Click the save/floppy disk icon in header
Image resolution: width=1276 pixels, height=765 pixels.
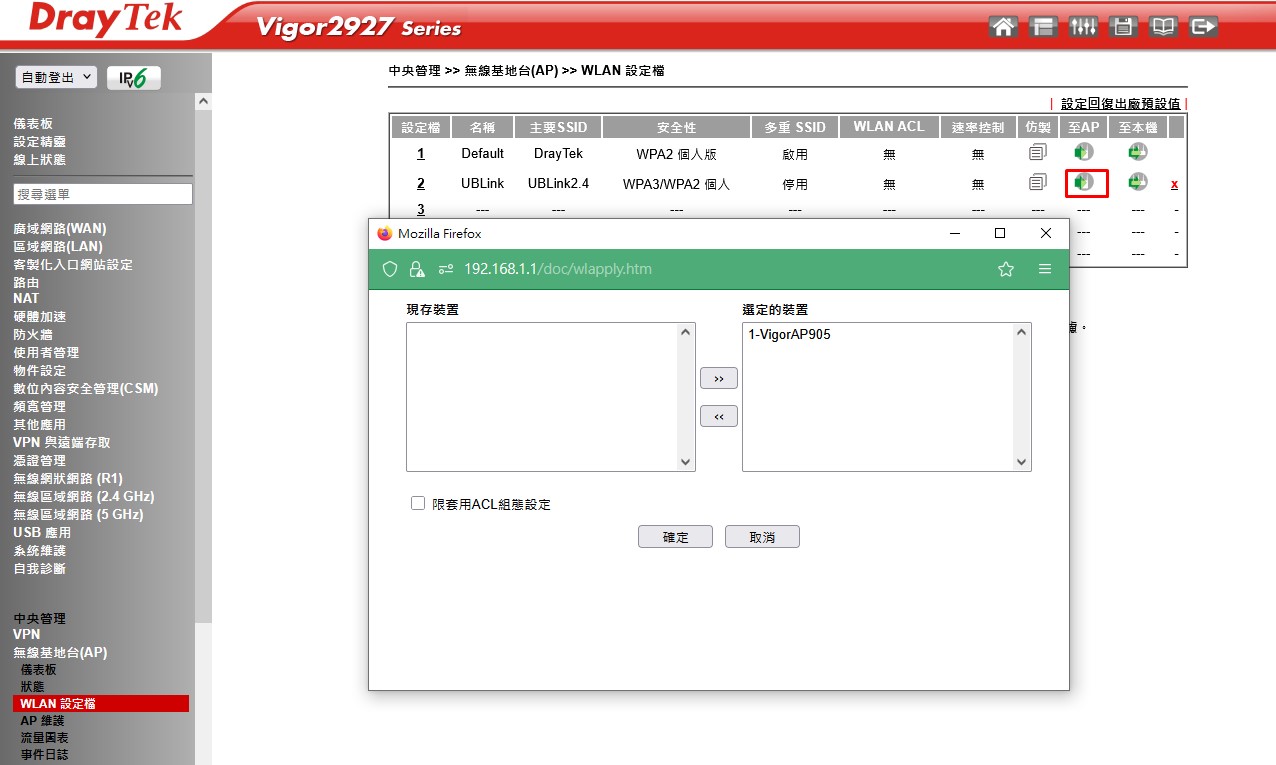pos(1124,27)
